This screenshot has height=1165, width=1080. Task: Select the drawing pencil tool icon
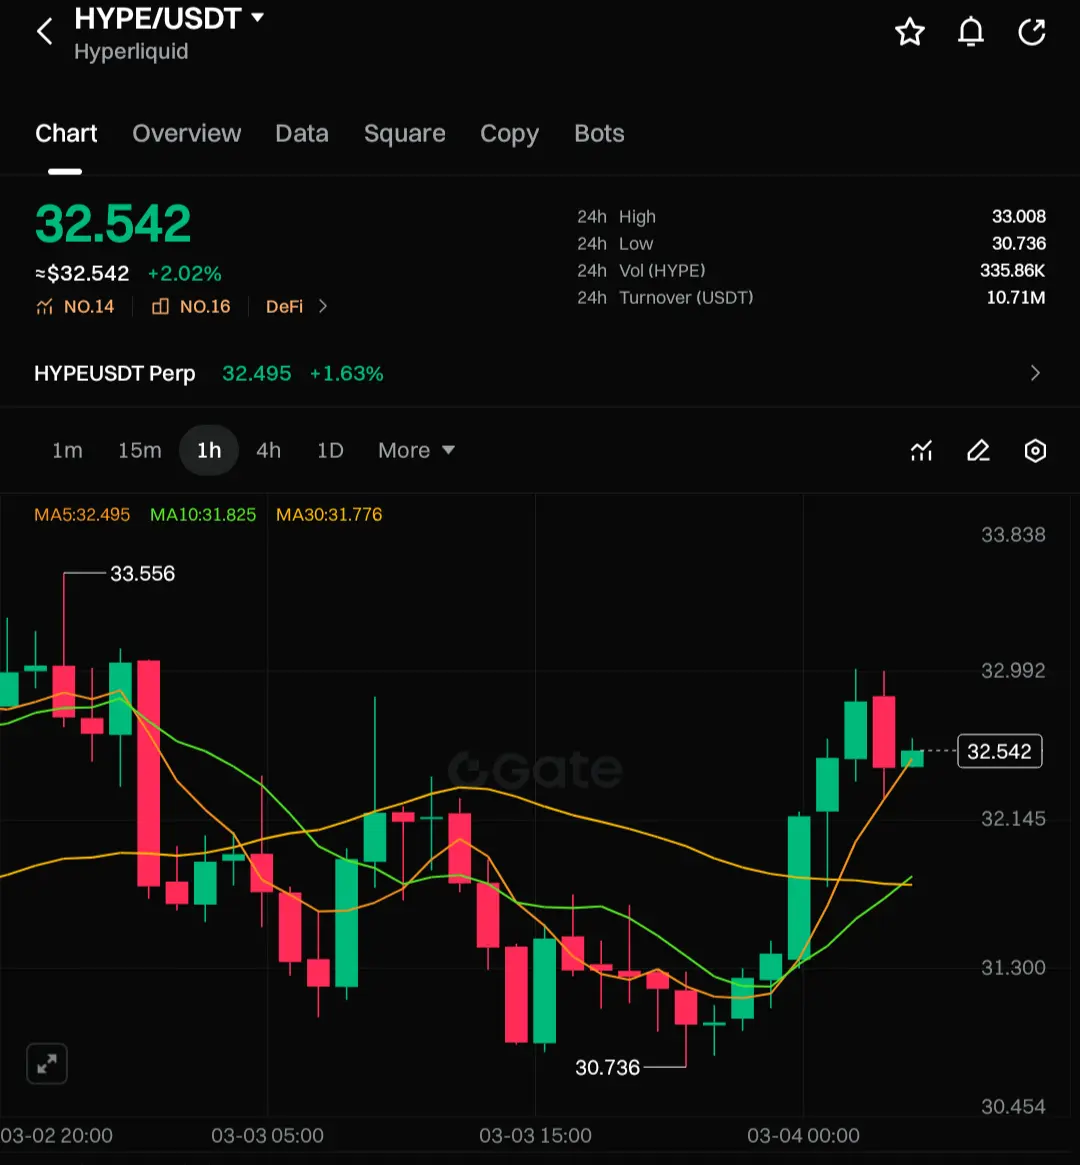pos(978,450)
